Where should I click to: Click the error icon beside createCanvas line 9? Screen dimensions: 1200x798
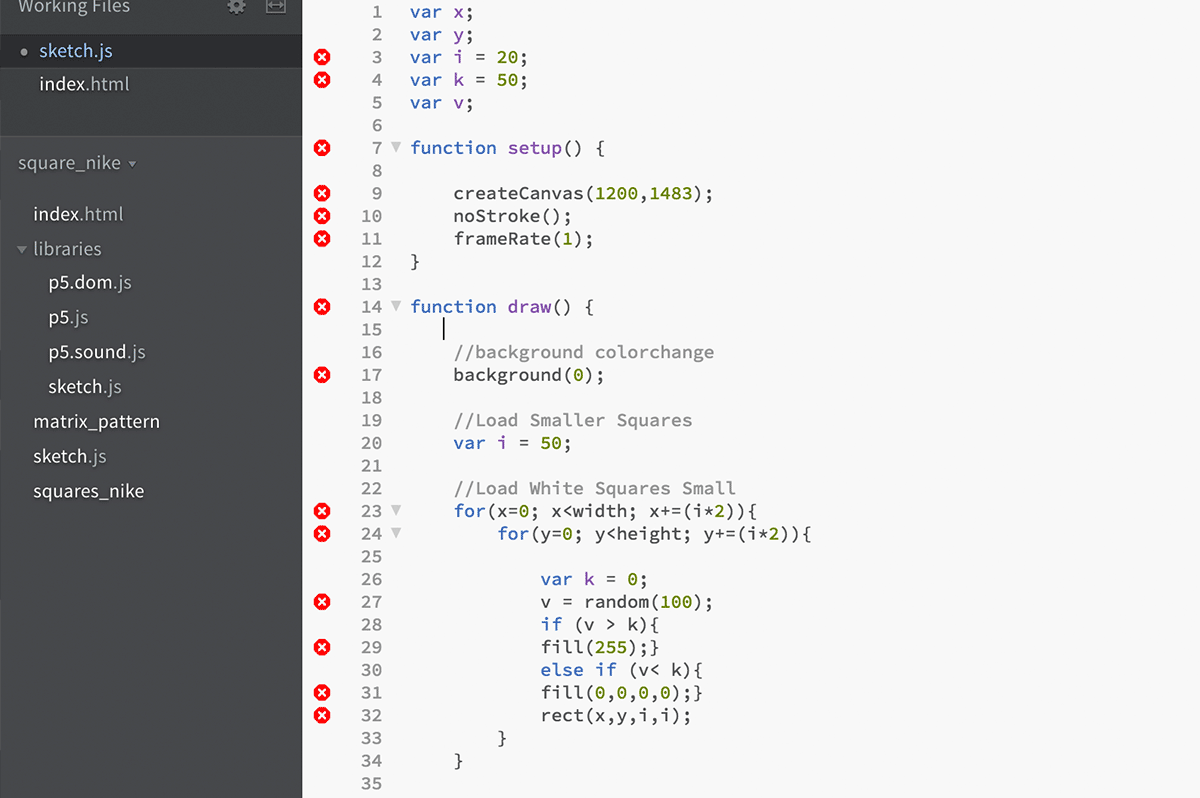tap(322, 193)
